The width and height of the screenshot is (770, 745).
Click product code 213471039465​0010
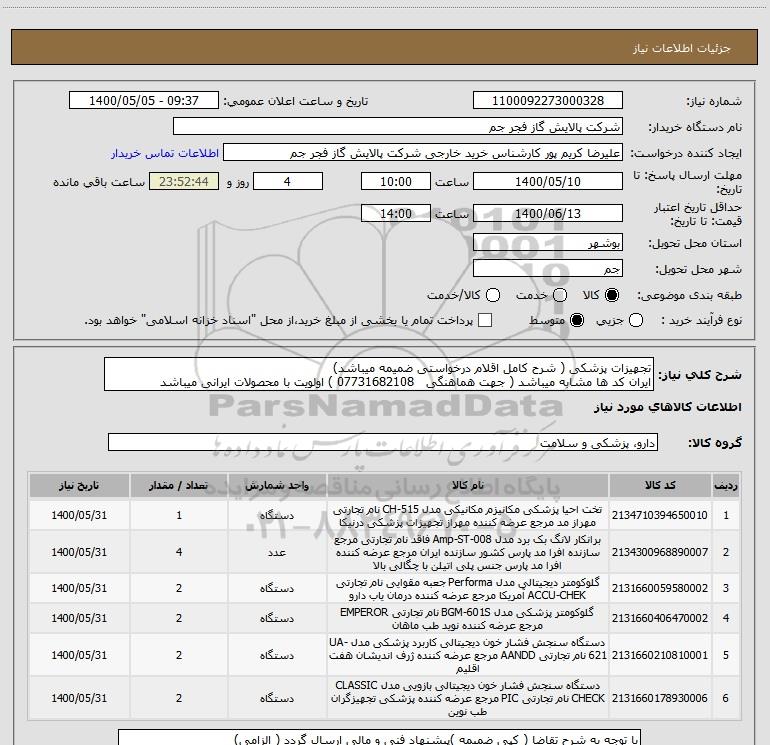(x=660, y=515)
